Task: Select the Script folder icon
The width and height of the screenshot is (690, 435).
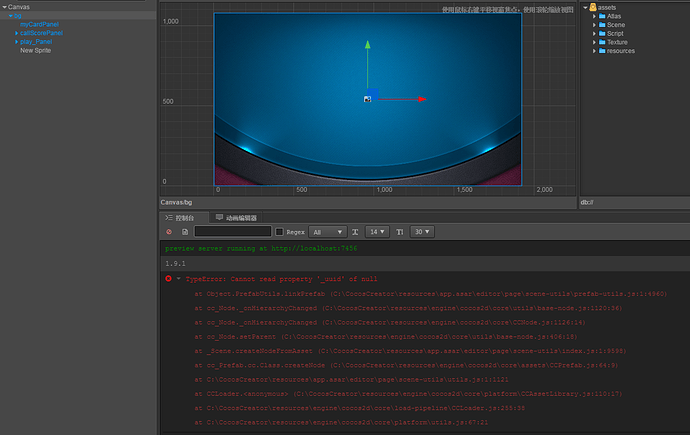Action: 601,33
